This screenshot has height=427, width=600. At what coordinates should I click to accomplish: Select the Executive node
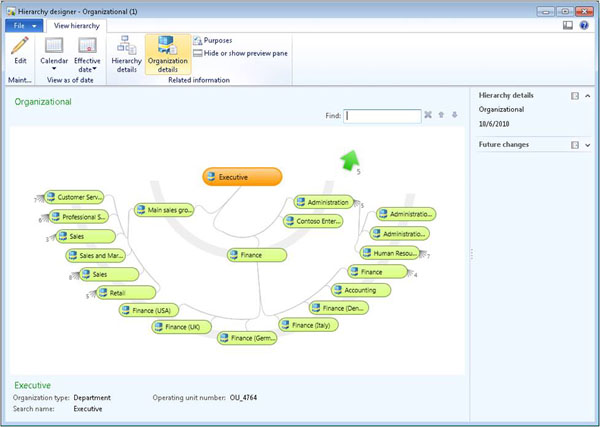tap(242, 177)
